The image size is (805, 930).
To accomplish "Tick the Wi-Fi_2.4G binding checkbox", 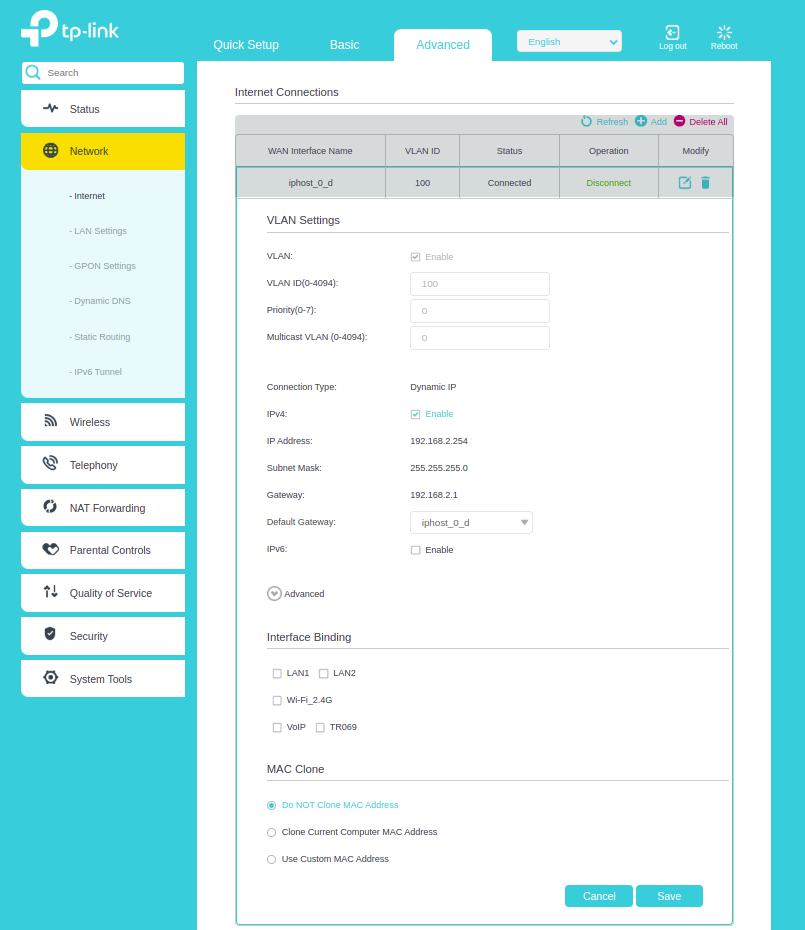I will (x=277, y=701).
